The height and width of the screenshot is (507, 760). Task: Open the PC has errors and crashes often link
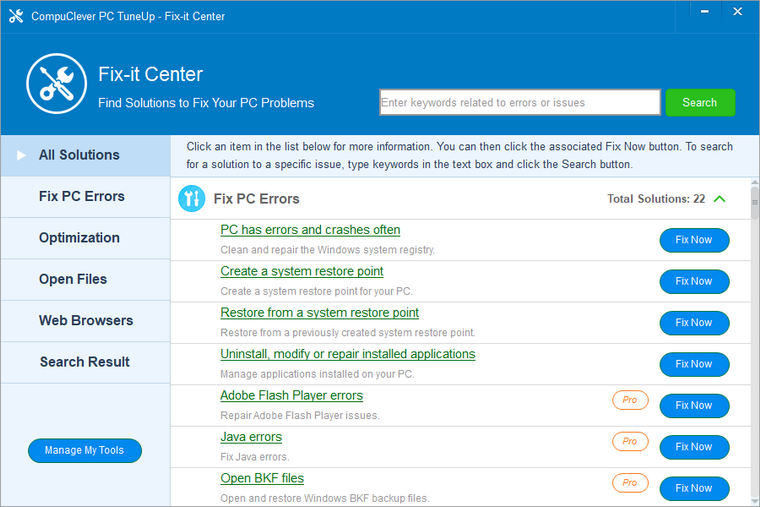[310, 230]
